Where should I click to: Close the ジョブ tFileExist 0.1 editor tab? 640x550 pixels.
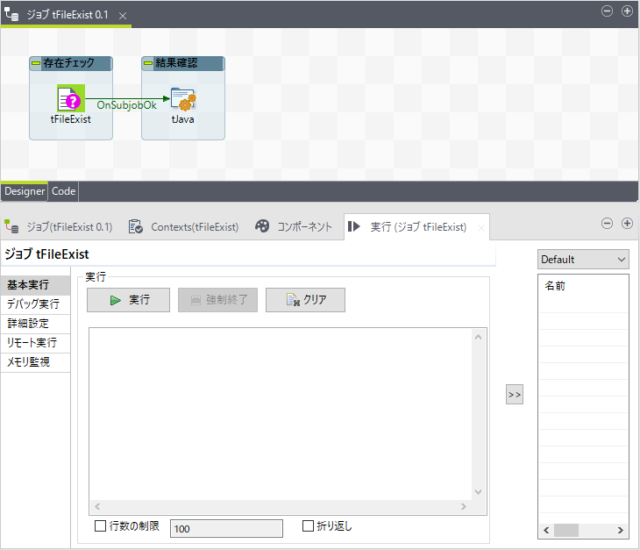point(122,16)
